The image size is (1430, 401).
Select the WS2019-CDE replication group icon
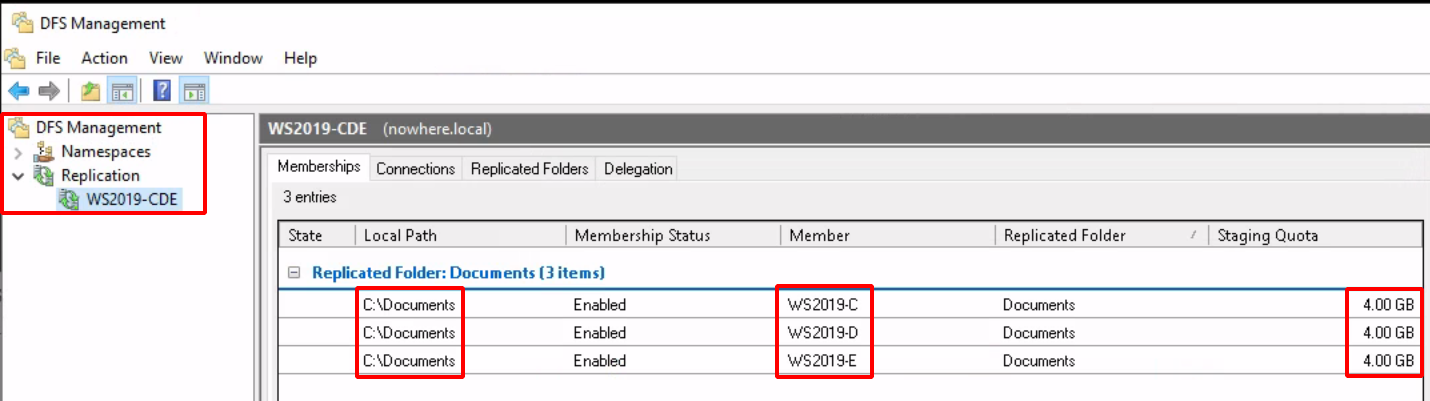(x=68, y=200)
